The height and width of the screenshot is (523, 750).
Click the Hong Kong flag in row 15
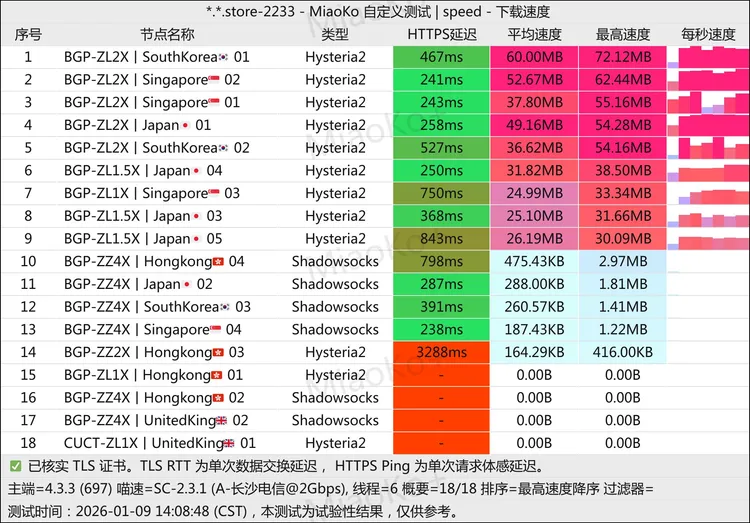pyautogui.click(x=218, y=376)
